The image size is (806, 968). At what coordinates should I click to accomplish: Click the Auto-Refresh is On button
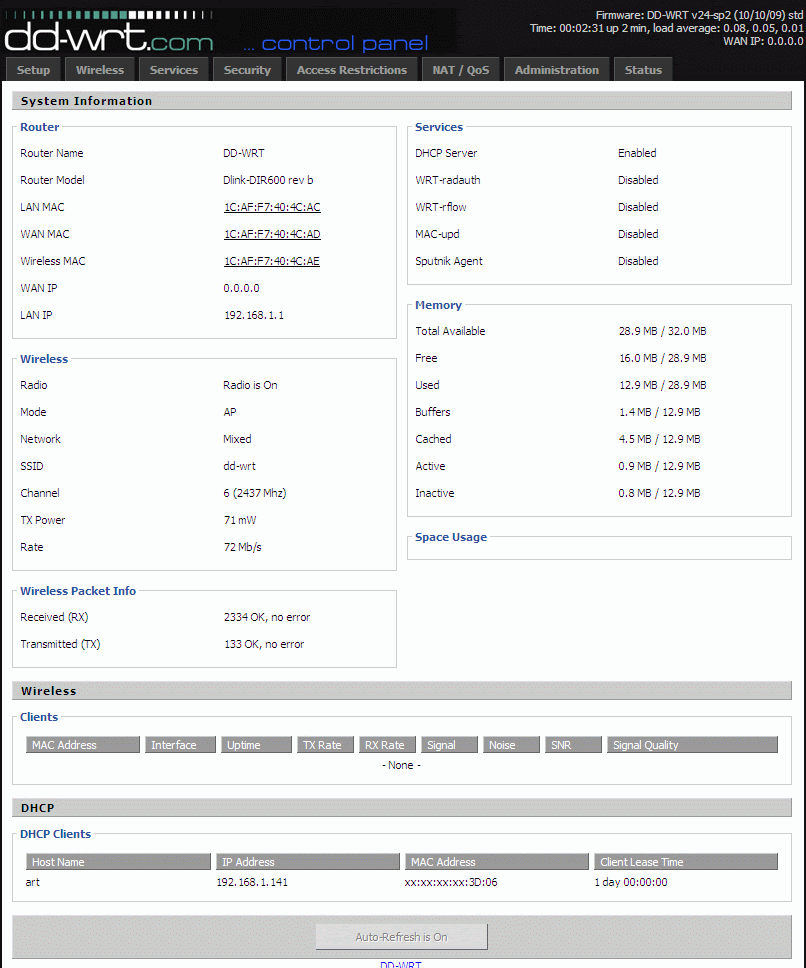tap(401, 937)
